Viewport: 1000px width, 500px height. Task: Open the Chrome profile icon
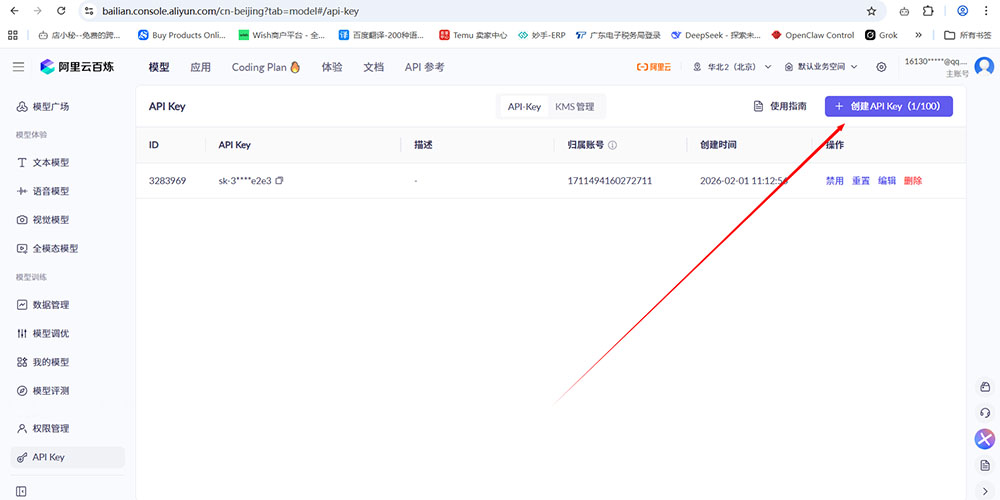coord(963,11)
